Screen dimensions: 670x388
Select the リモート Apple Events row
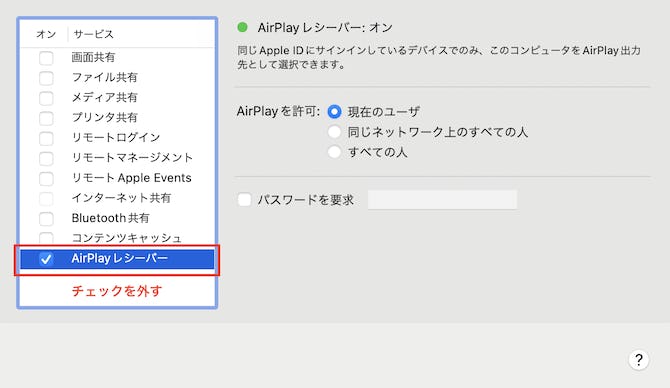coord(117,178)
